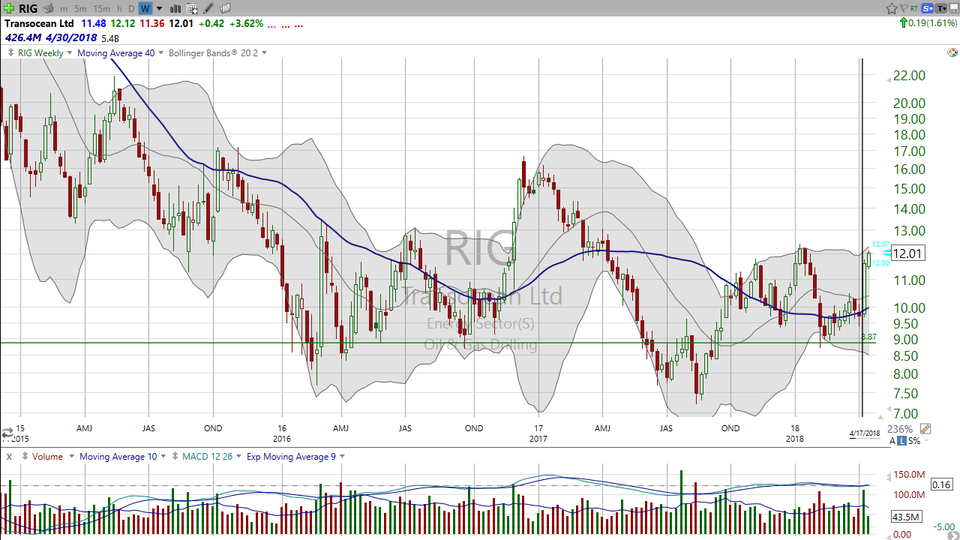
Task: Open the timeframe dropdown arrow
Action: [x=159, y=9]
